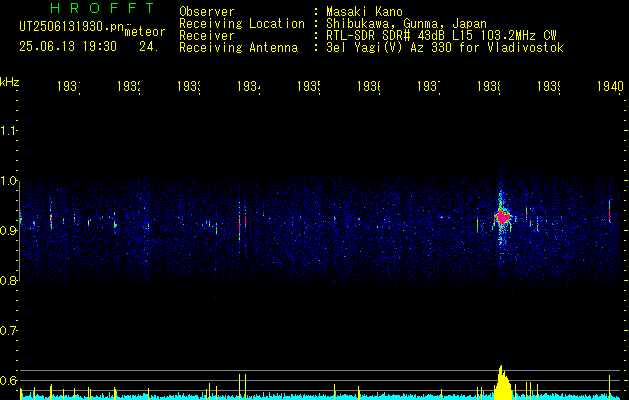Click the 0.9 frequency axis label

tap(9, 230)
